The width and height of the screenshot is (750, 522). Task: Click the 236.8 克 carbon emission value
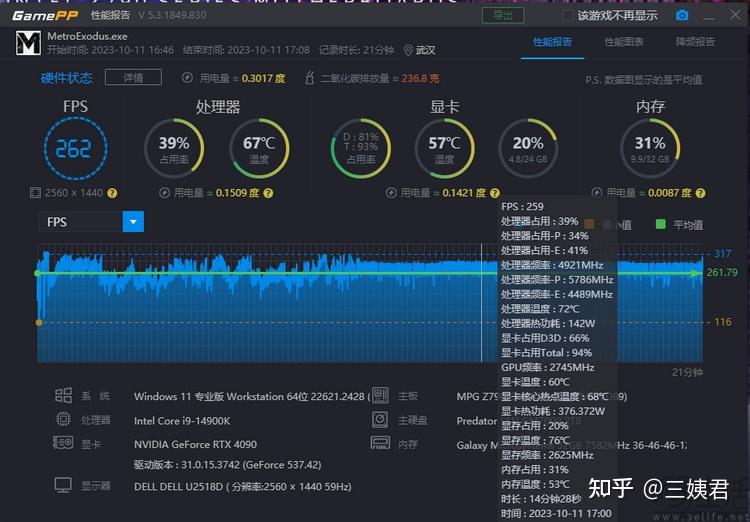click(420, 78)
